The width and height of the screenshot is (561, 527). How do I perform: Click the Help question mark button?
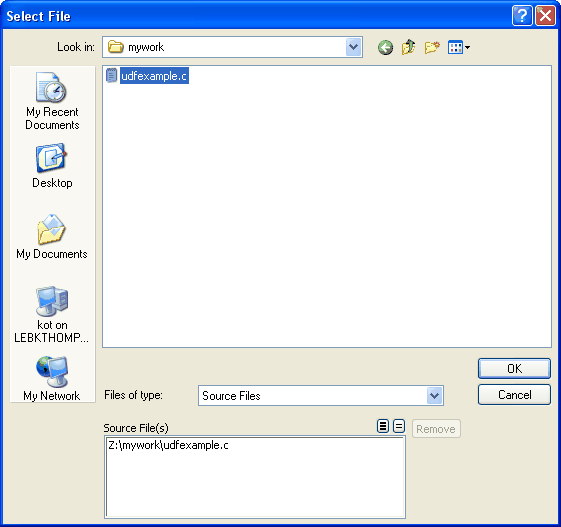pyautogui.click(x=522, y=16)
